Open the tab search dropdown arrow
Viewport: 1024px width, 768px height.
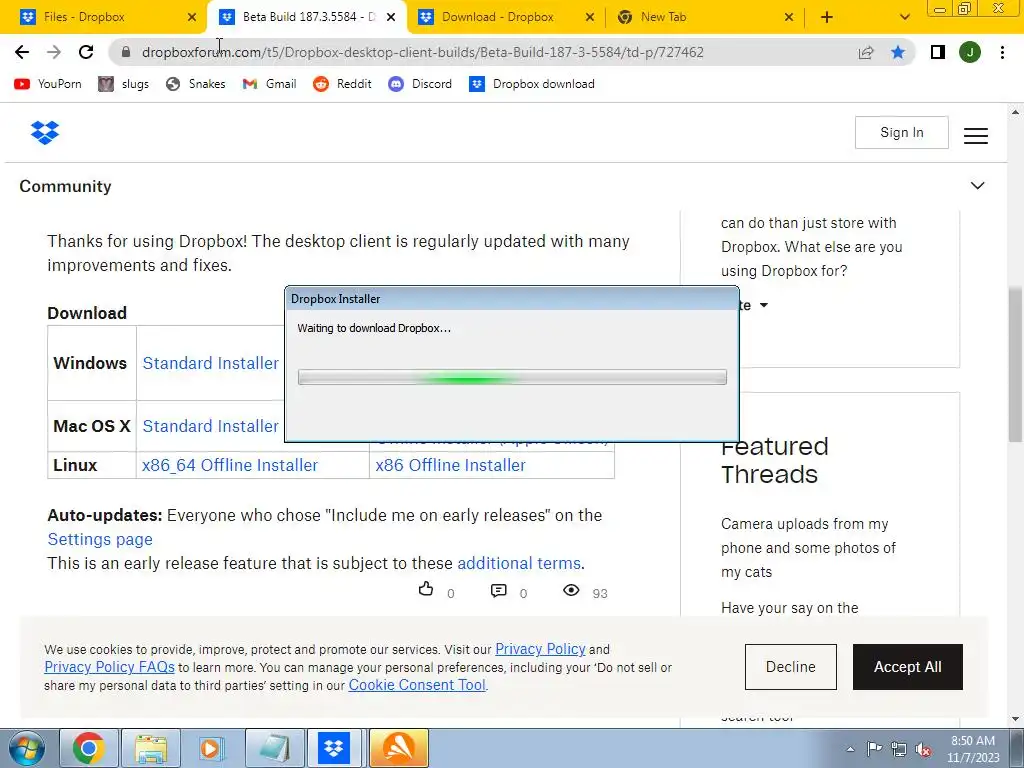(x=904, y=17)
